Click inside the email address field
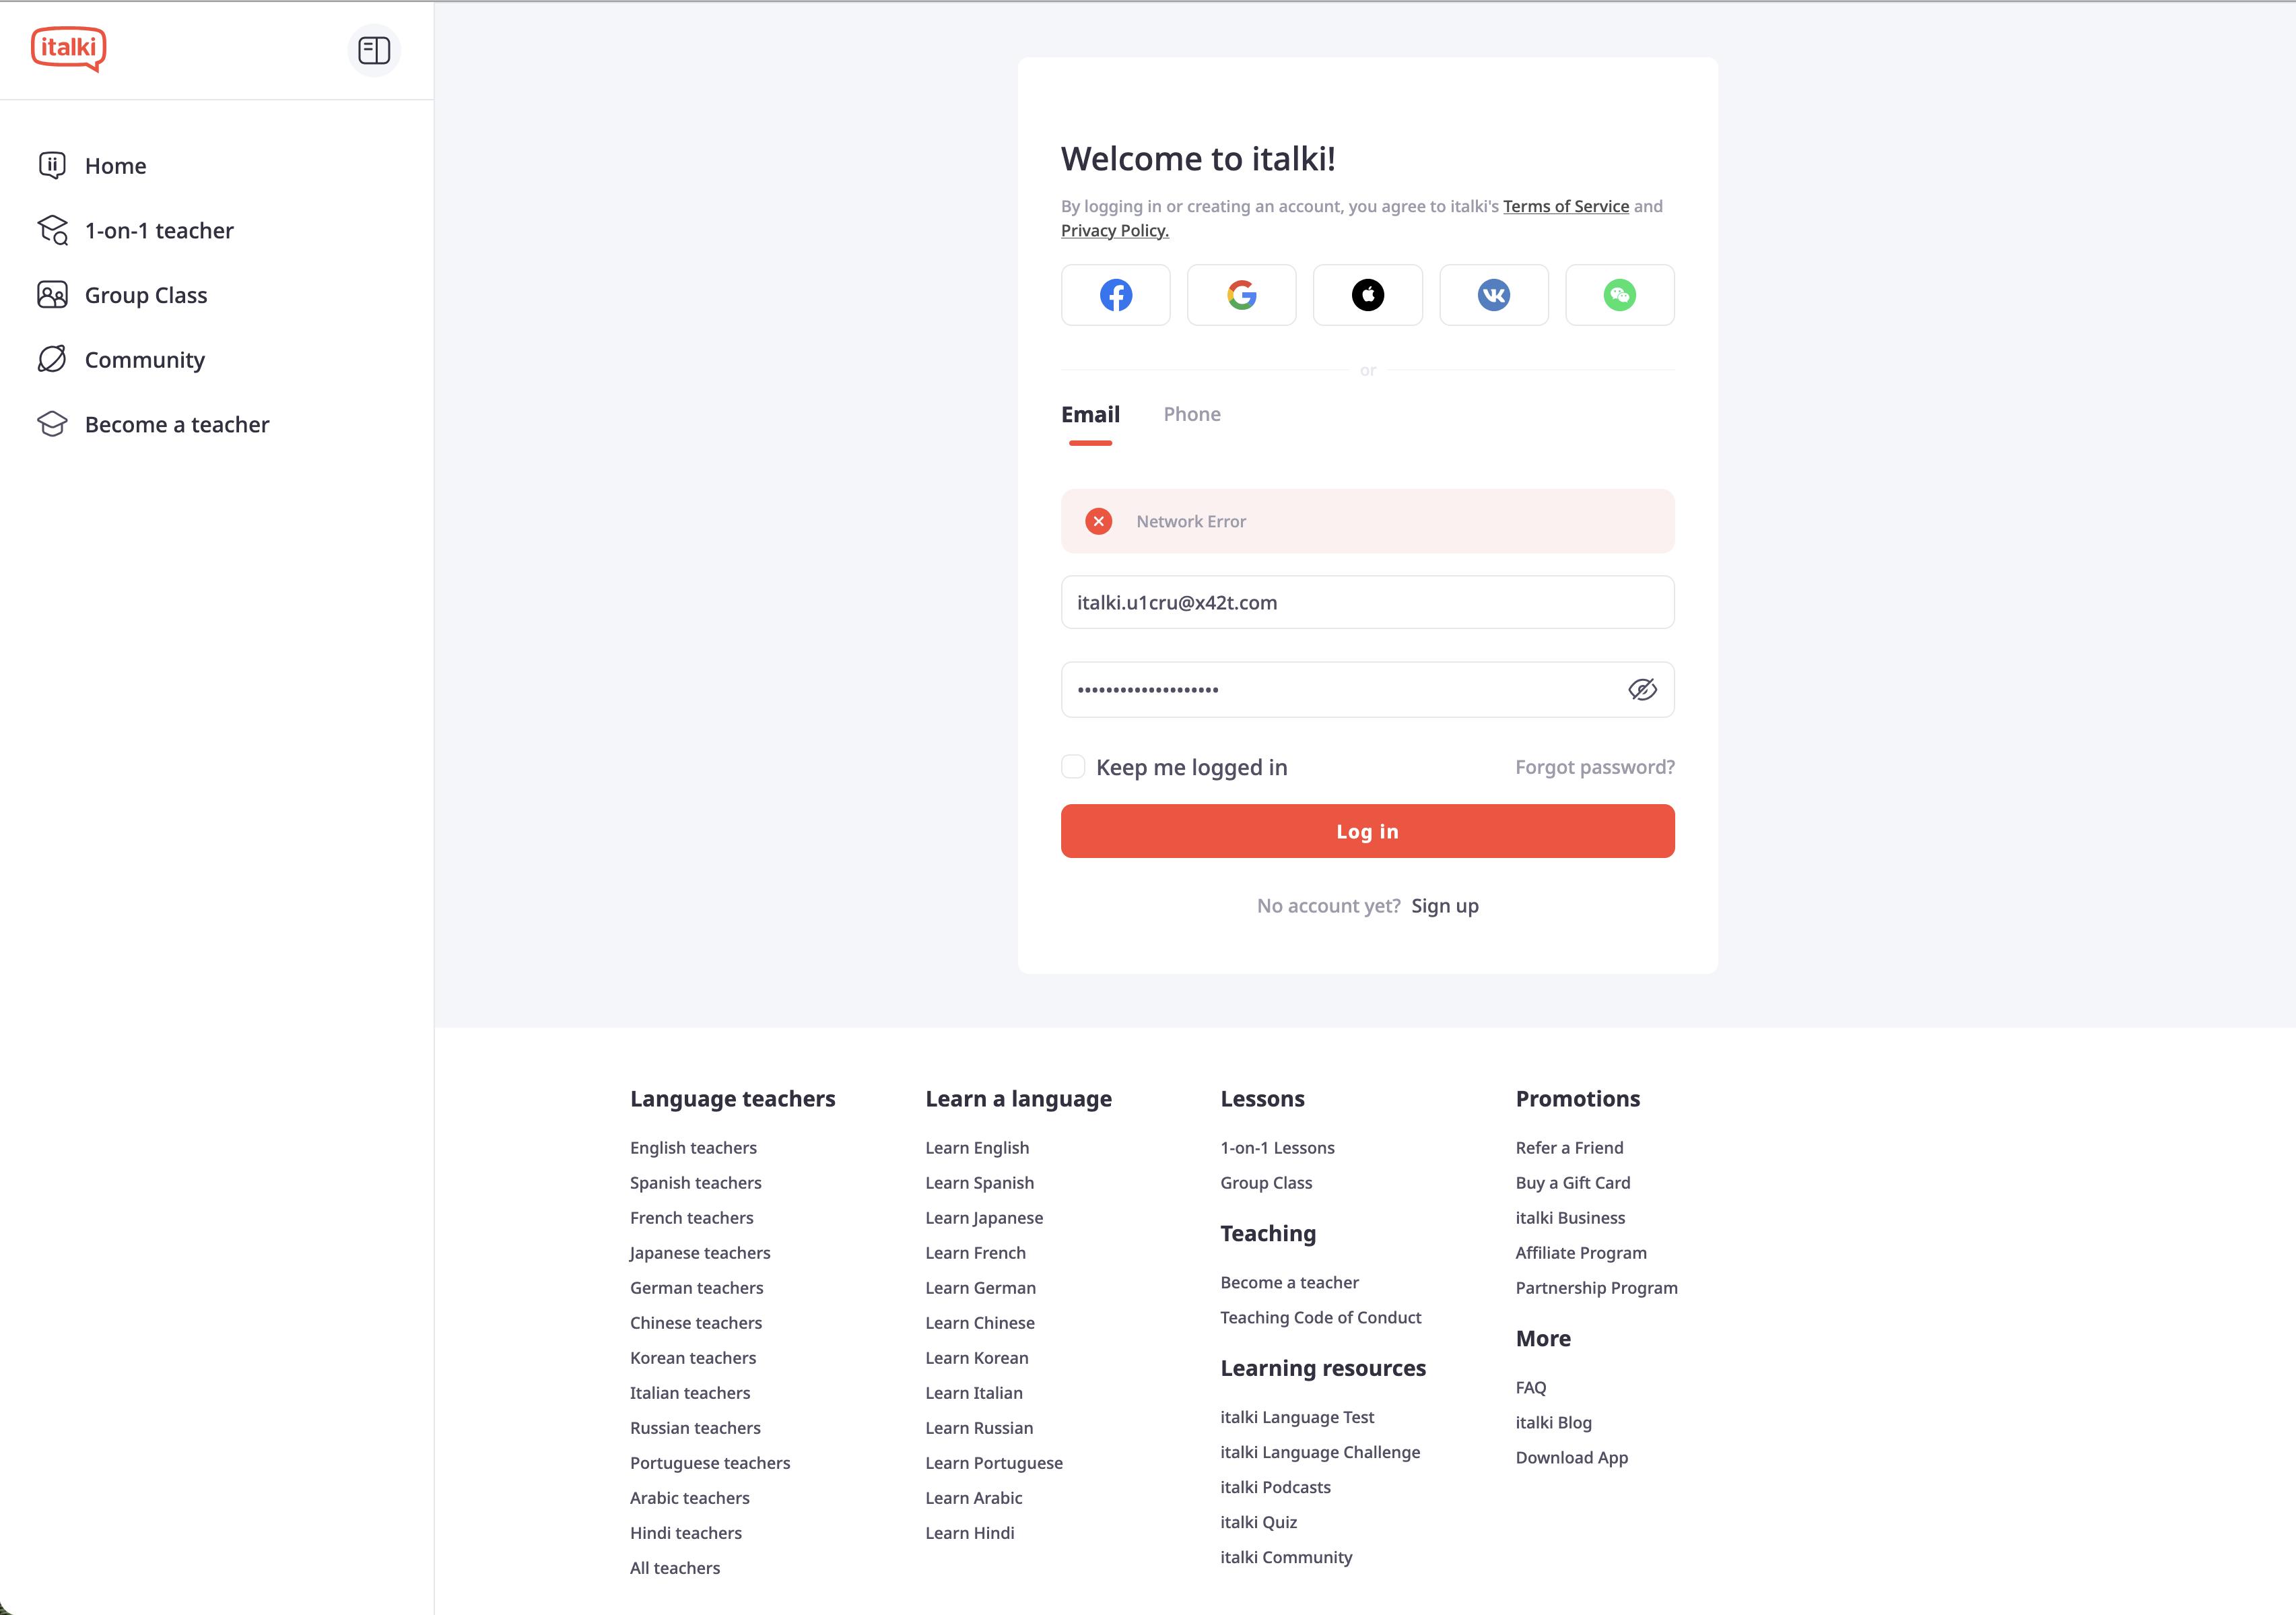The image size is (2296, 1615). click(x=1367, y=602)
